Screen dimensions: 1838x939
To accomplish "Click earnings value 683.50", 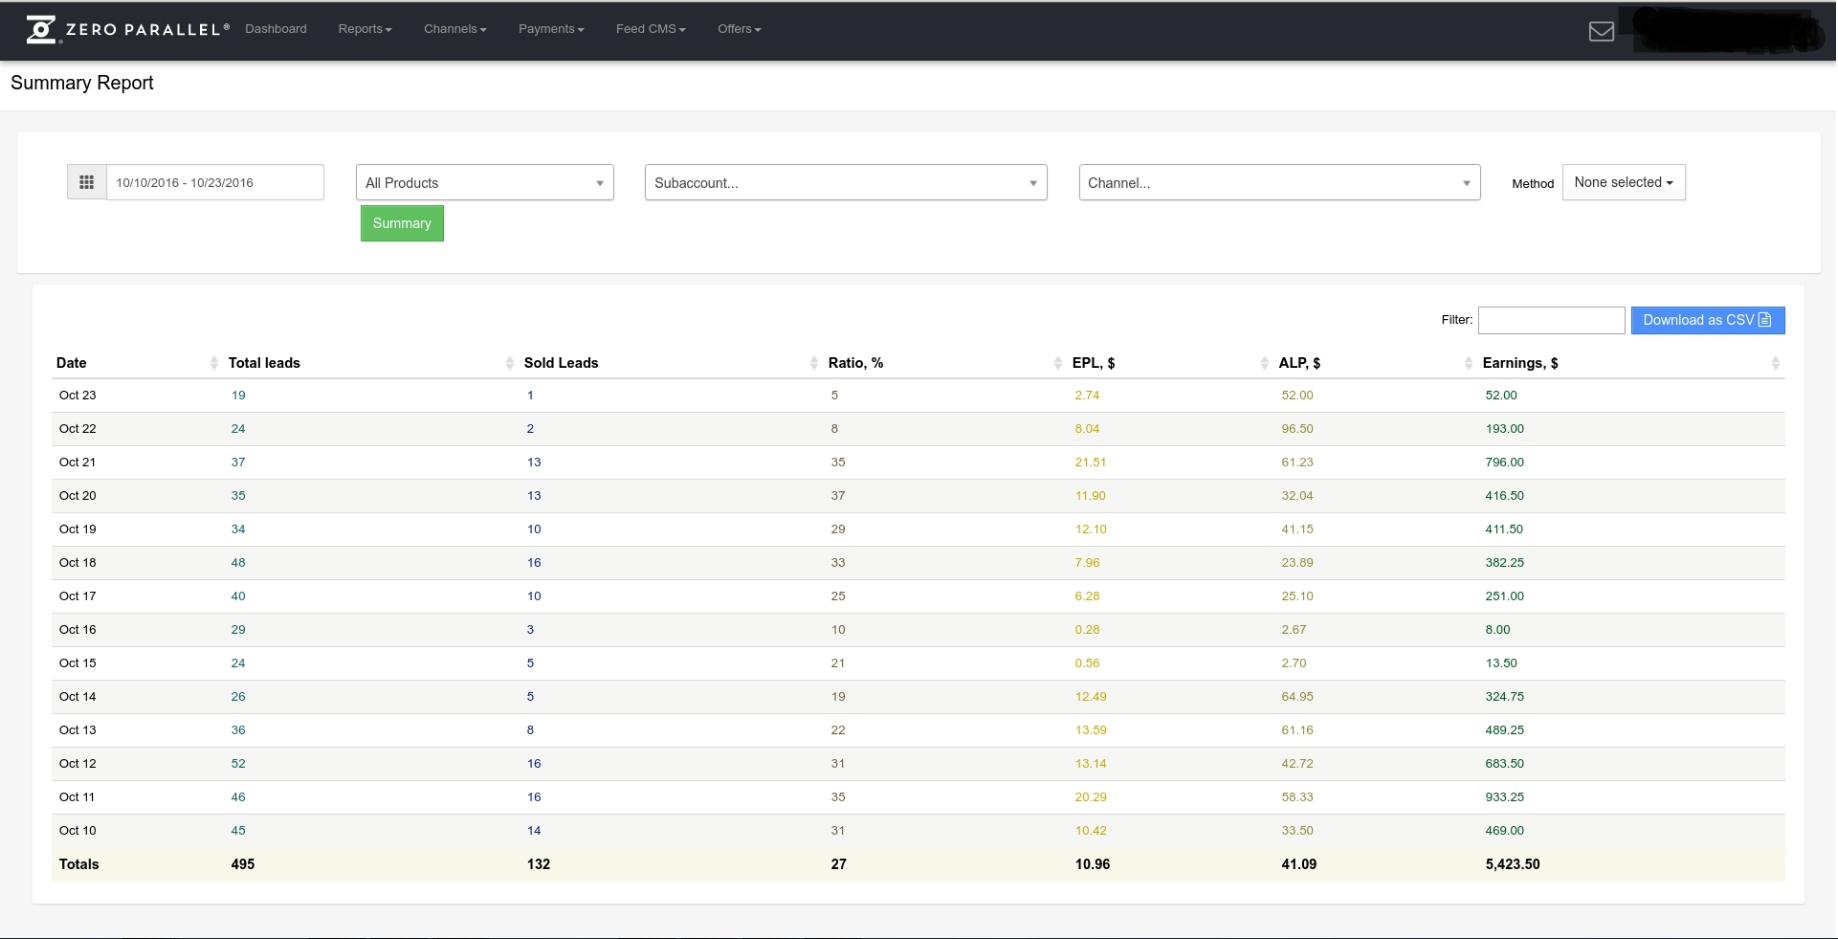I will tap(1504, 763).
